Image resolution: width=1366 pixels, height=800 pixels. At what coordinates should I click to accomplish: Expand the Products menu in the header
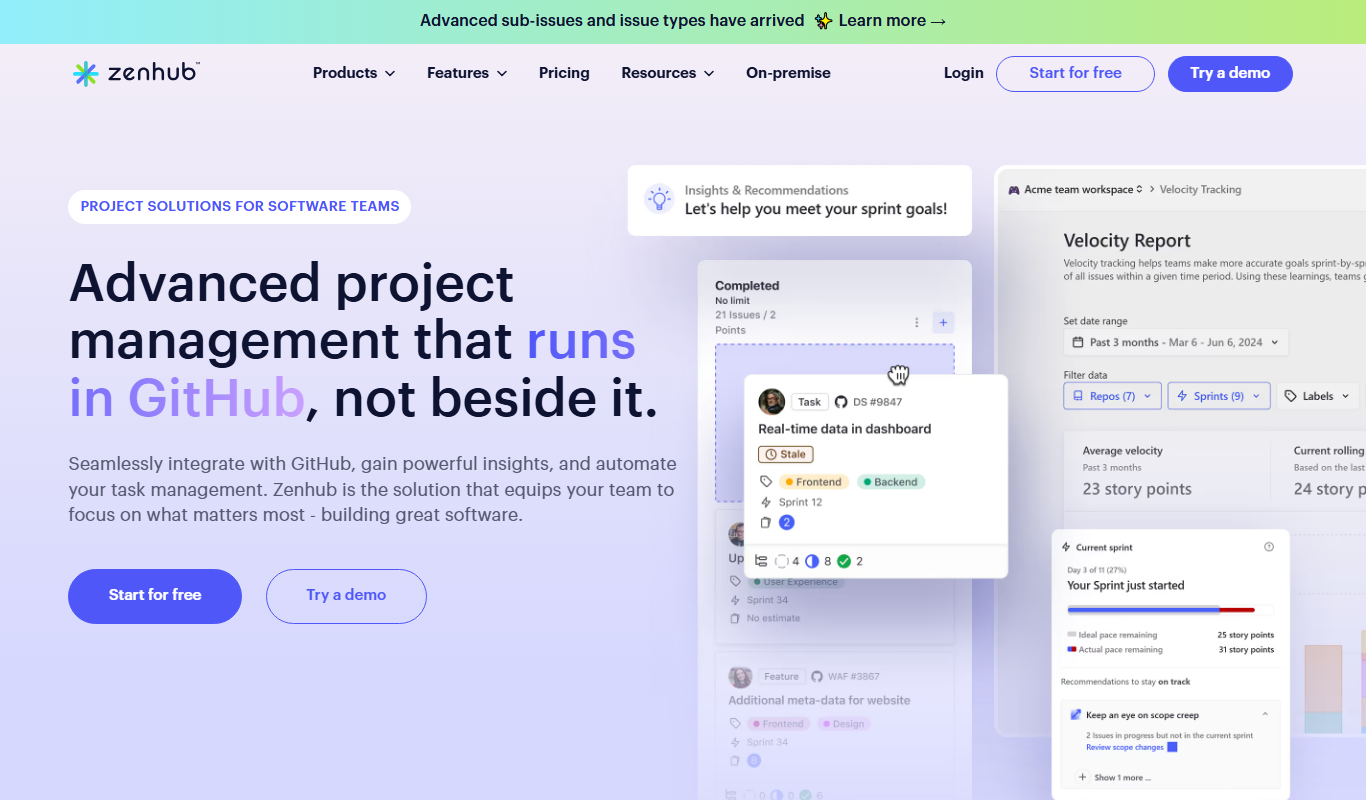pyautogui.click(x=354, y=73)
